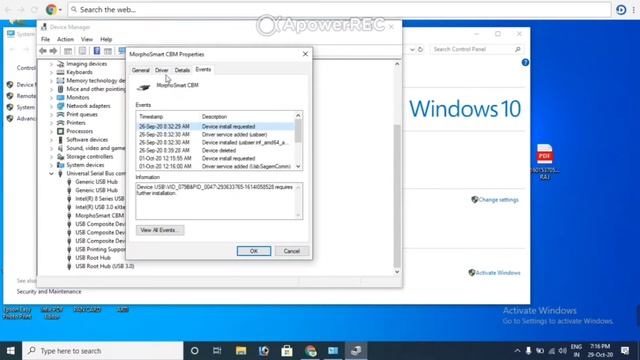This screenshot has width=640, height=360.
Task: Open Security and Maintenance link
Action: coord(49,291)
